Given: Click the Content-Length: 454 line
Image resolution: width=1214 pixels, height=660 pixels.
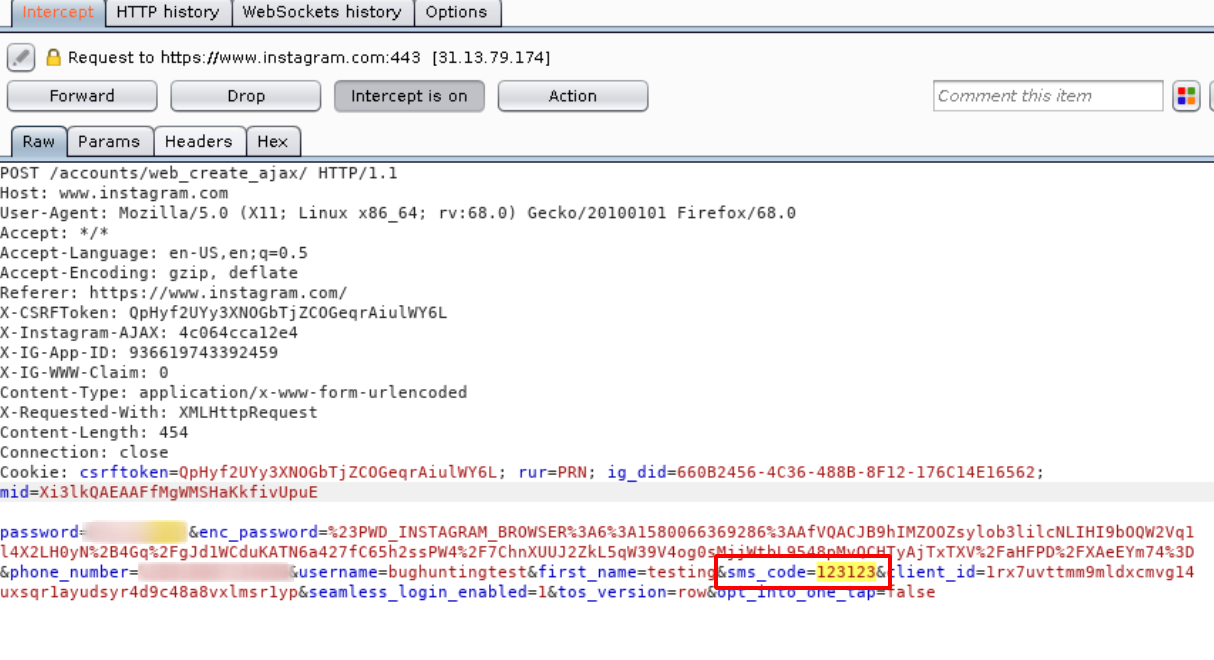Looking at the screenshot, I should click(94, 433).
